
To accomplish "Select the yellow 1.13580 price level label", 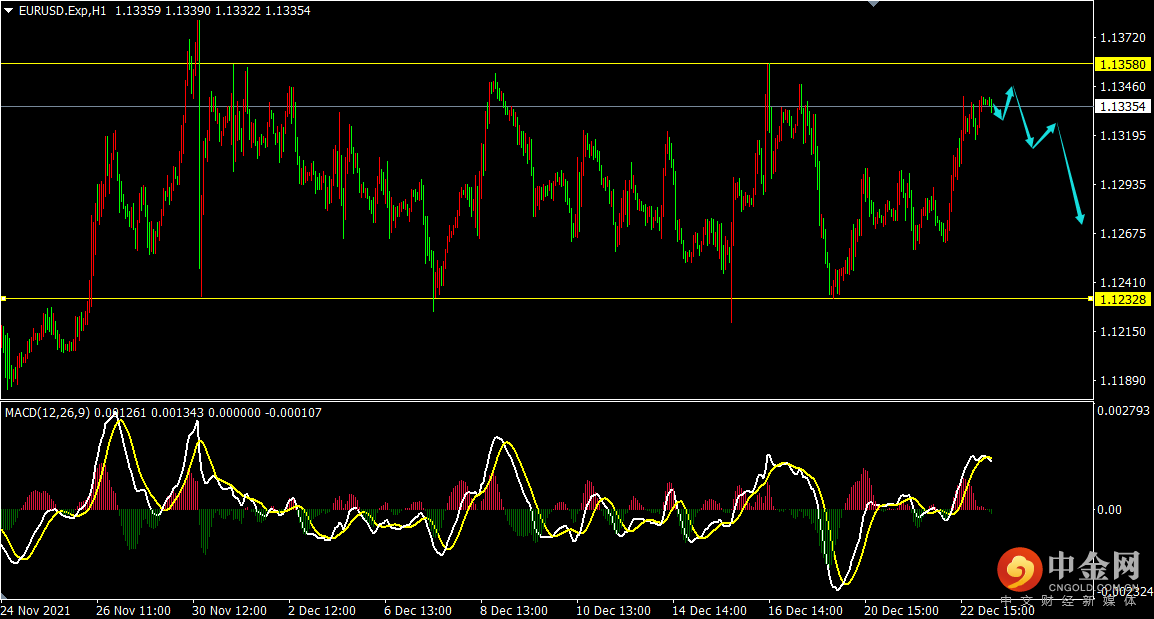I will click(x=1122, y=65).
